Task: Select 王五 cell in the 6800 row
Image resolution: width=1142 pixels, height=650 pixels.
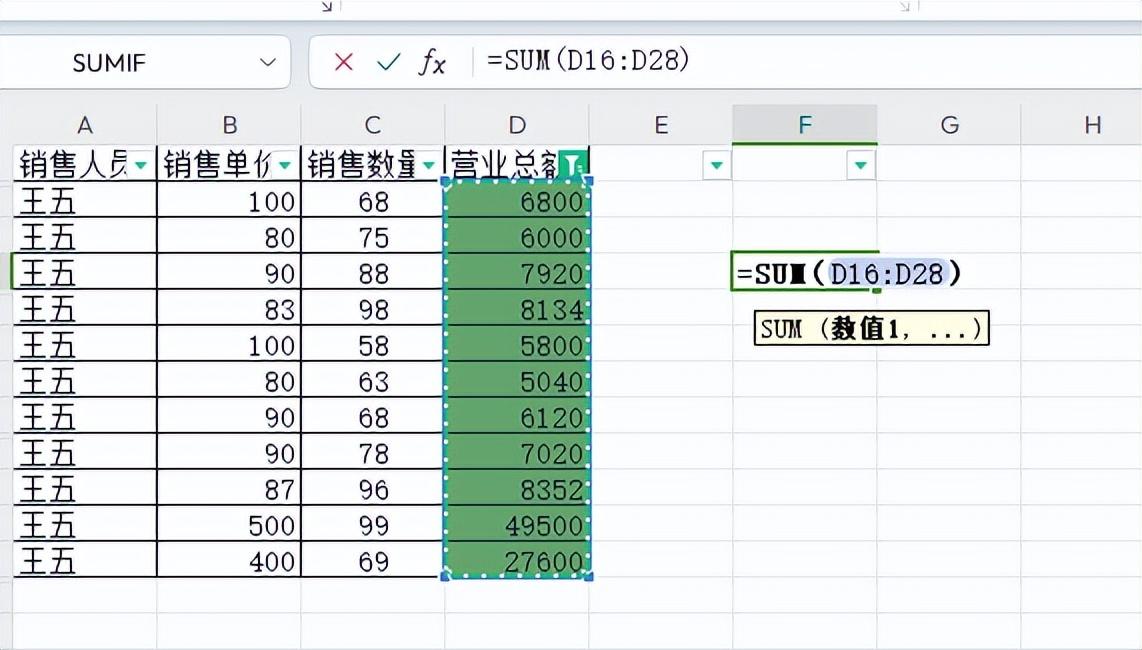Action: [84, 200]
